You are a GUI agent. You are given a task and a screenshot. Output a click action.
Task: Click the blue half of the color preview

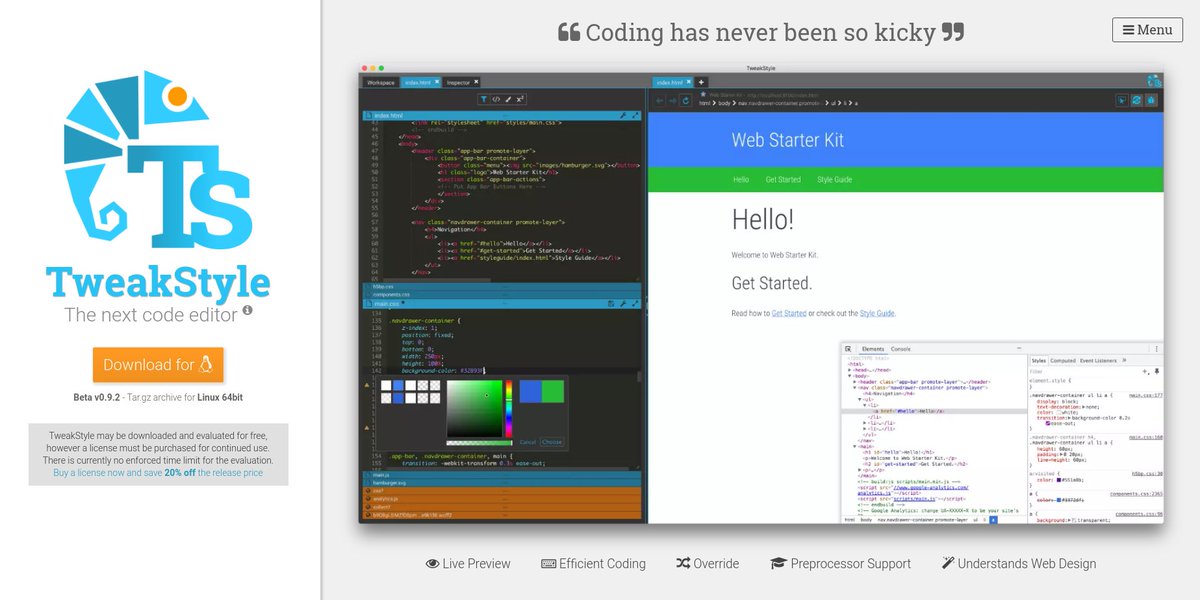click(x=530, y=391)
